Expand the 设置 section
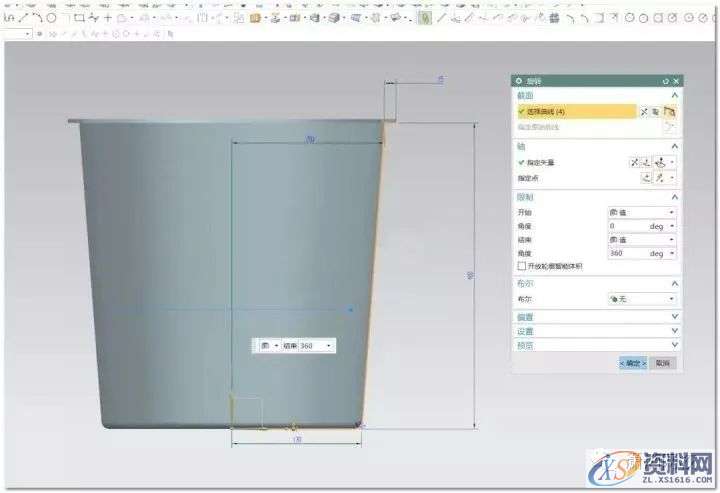Image resolution: width=720 pixels, height=493 pixels. pos(675,331)
